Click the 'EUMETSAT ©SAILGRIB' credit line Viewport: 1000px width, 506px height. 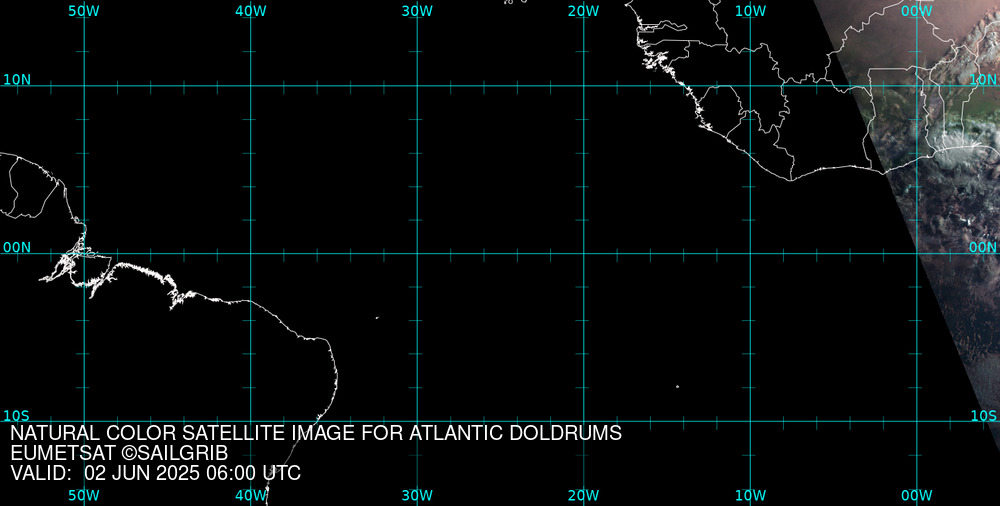119,454
